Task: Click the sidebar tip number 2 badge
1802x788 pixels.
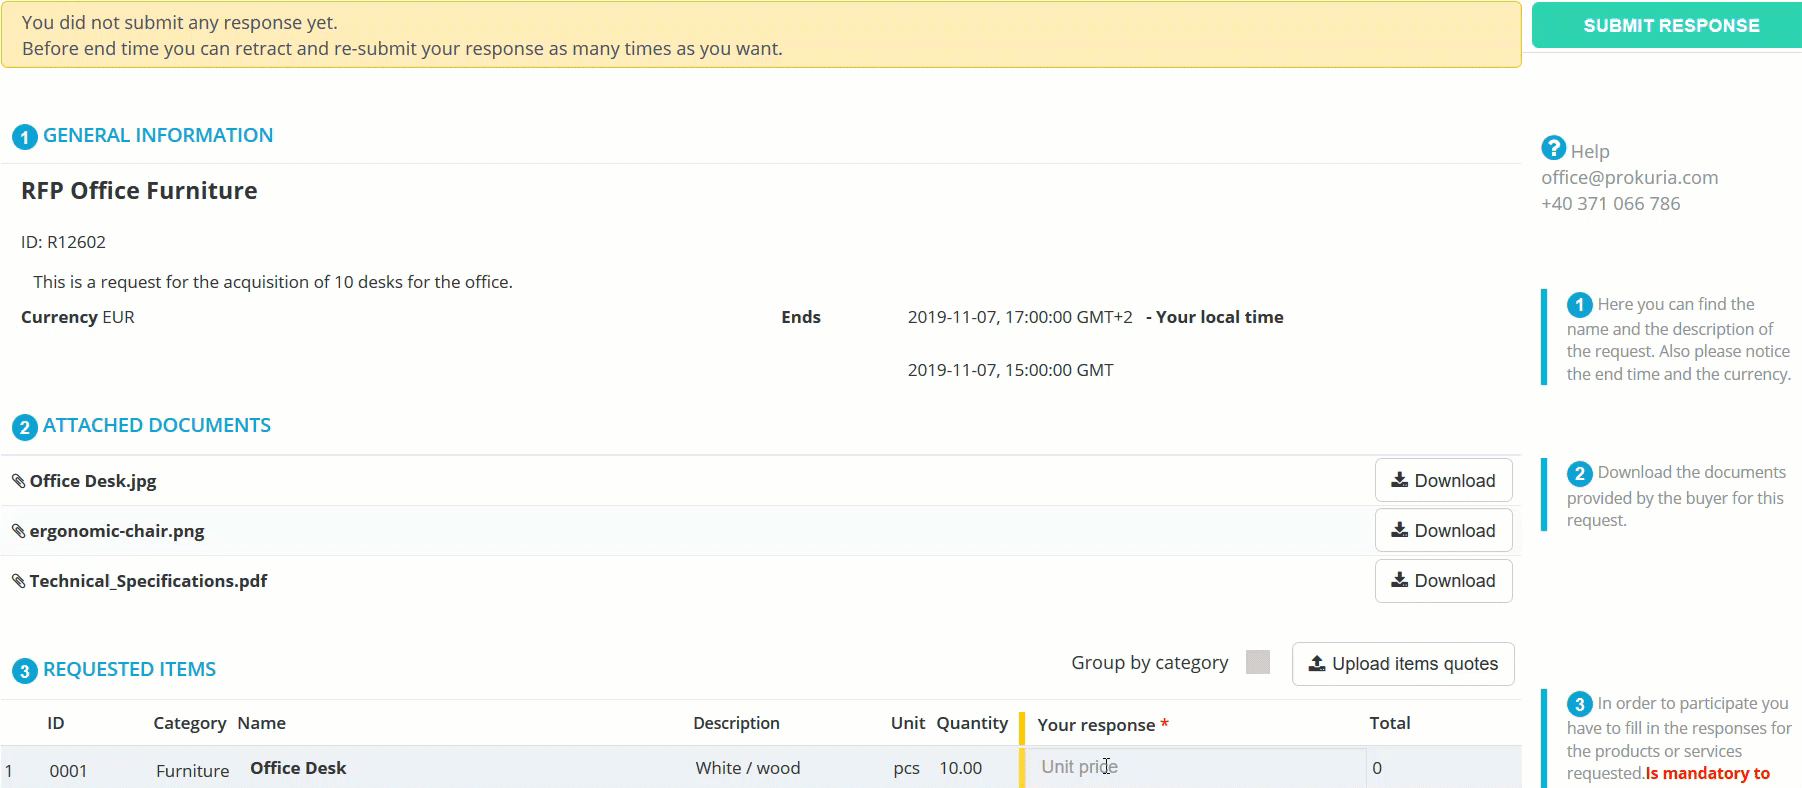Action: click(1580, 473)
